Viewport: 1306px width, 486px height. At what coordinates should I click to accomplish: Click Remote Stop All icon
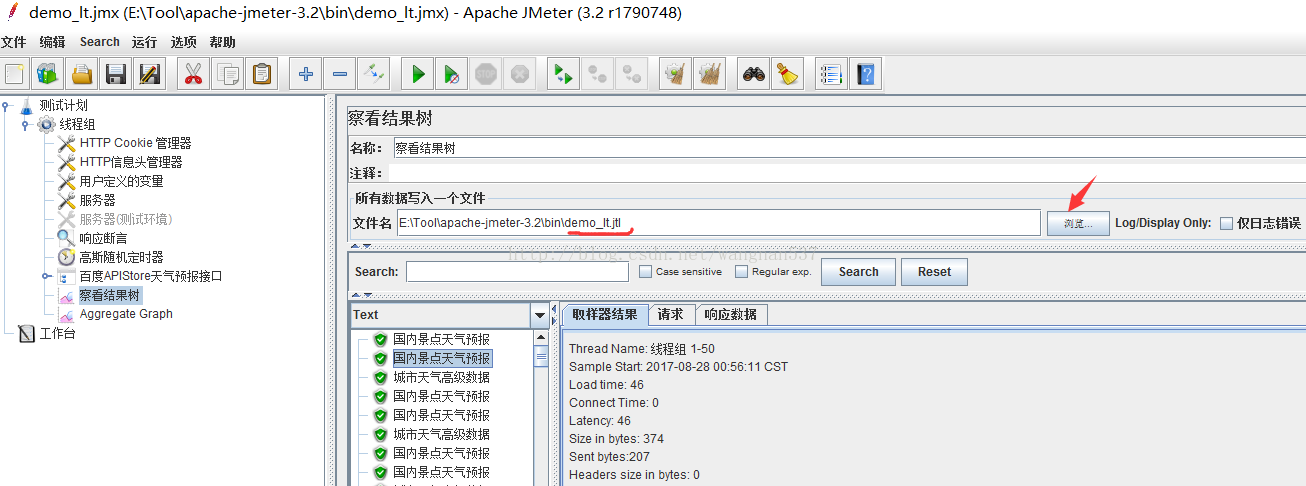[598, 74]
